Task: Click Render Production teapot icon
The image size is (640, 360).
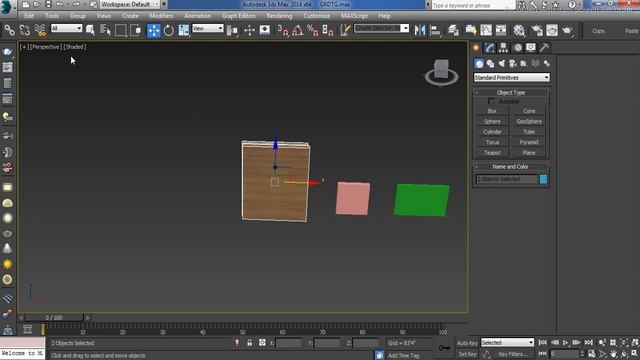Action: point(567,30)
